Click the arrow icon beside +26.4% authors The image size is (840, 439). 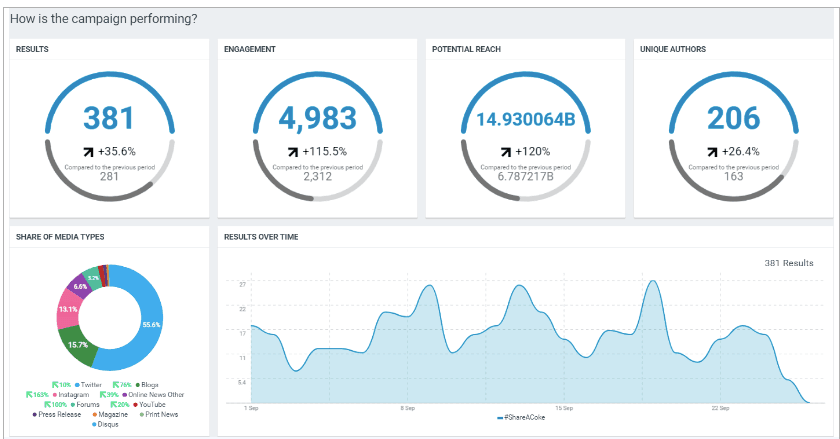(x=710, y=152)
